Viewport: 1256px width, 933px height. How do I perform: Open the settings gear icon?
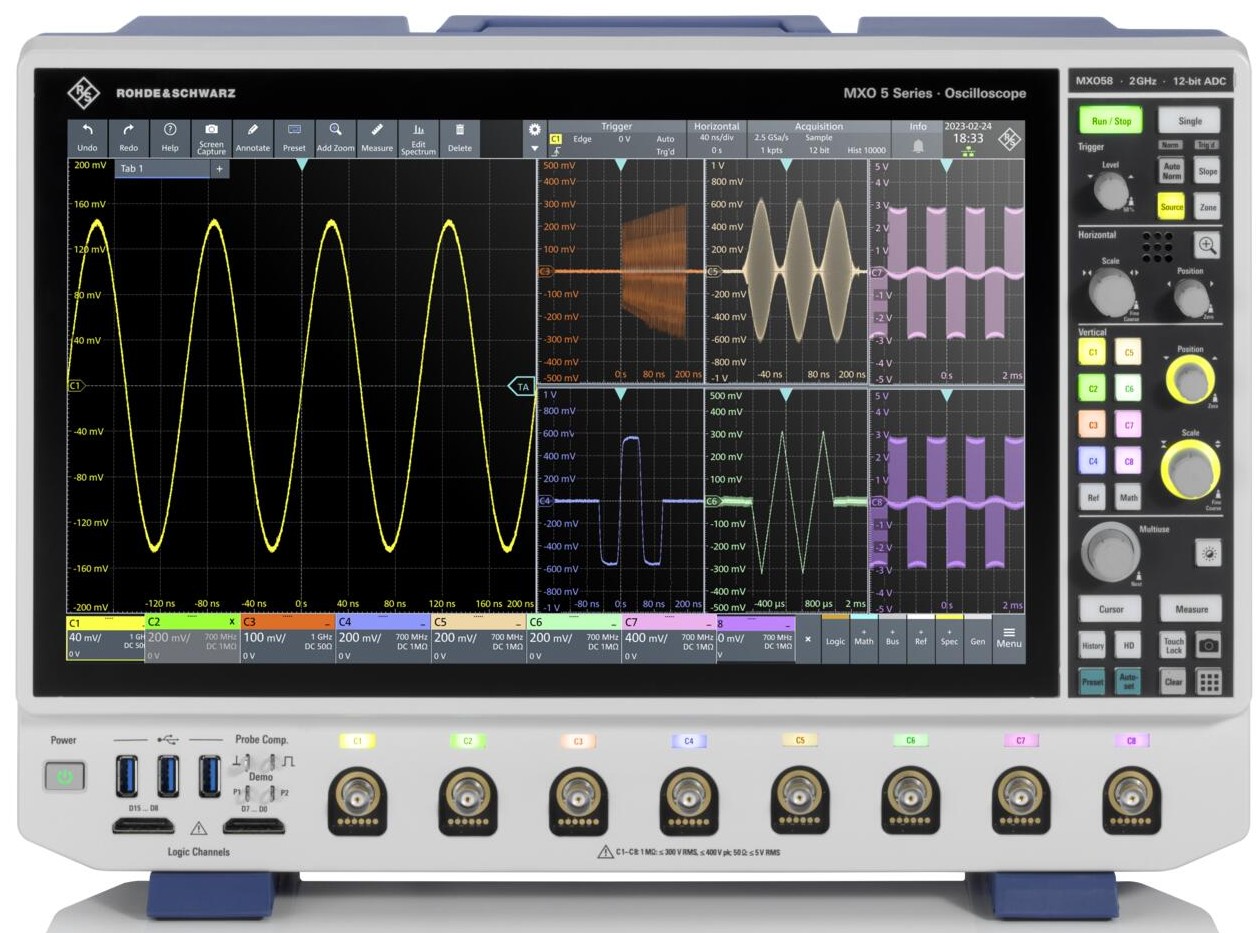(535, 130)
